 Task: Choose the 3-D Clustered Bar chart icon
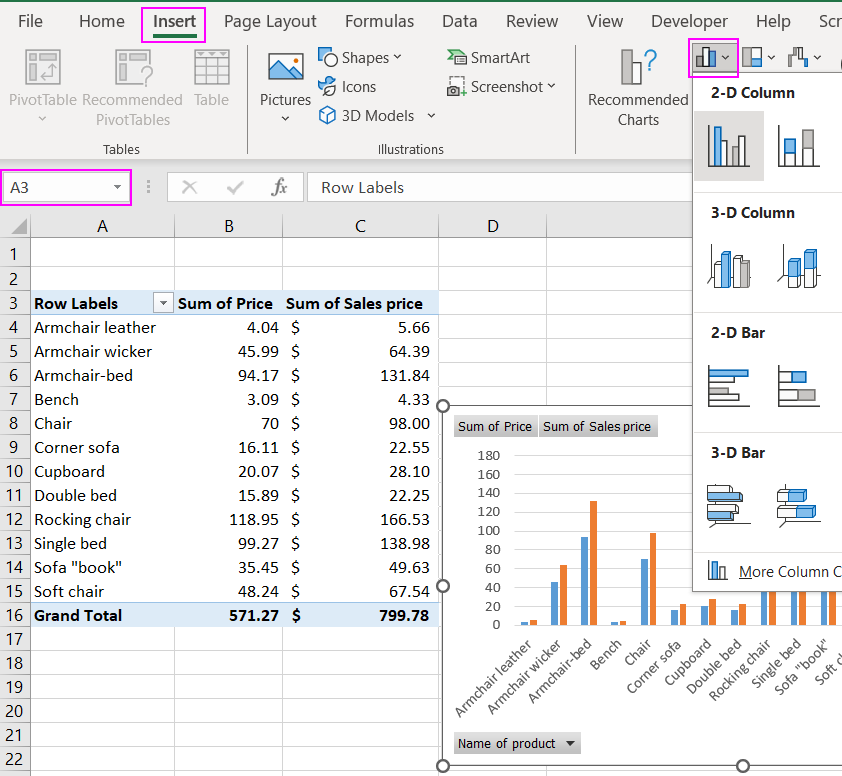[x=728, y=505]
